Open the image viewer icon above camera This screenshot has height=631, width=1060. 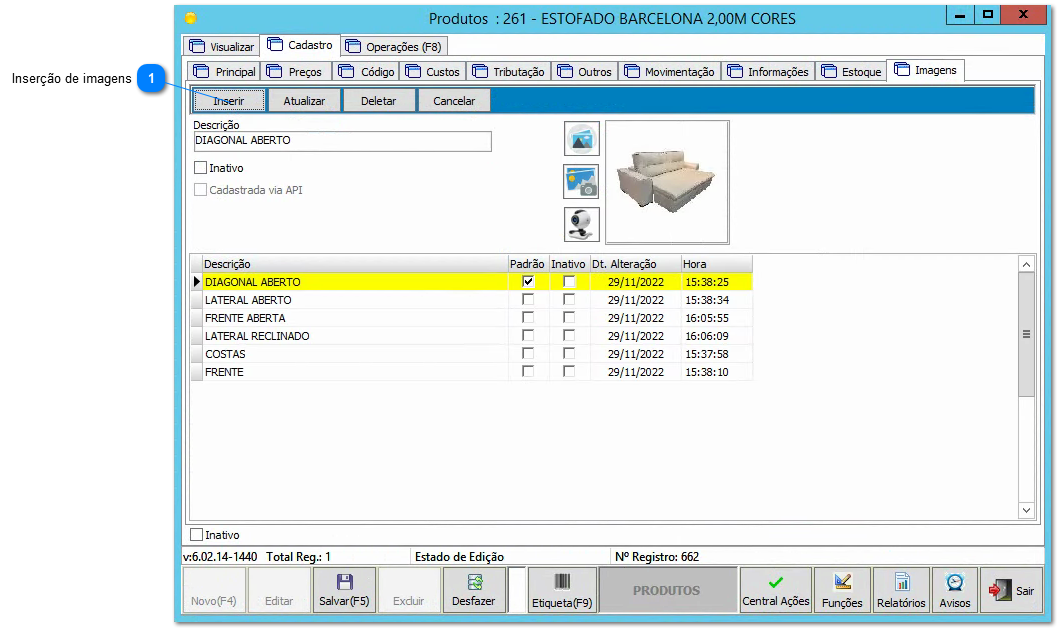point(581,139)
